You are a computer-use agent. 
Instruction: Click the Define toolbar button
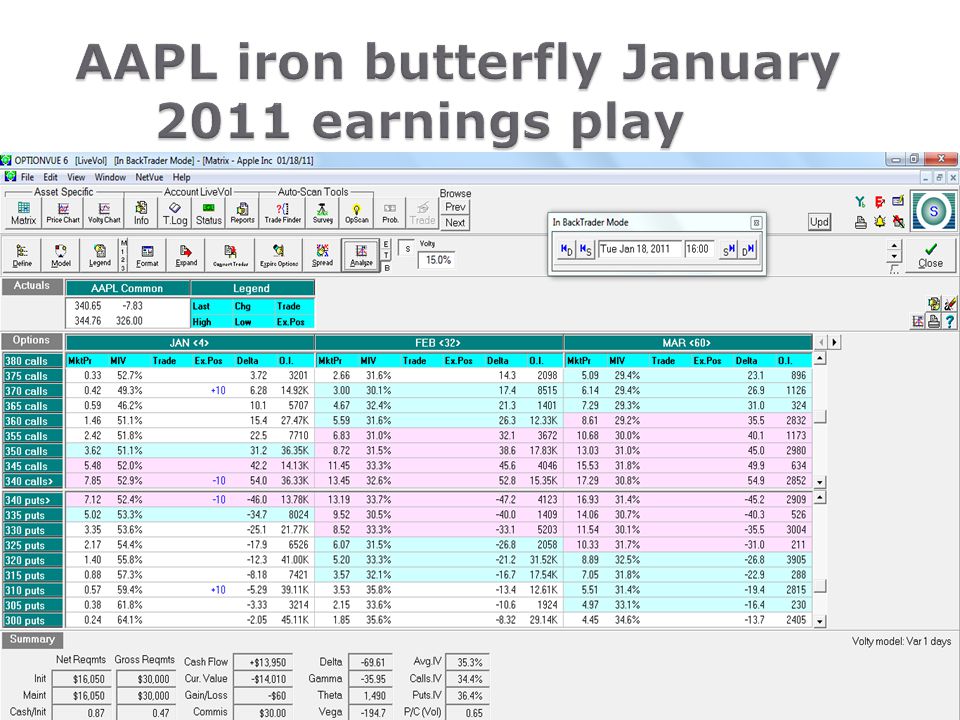pyautogui.click(x=22, y=255)
